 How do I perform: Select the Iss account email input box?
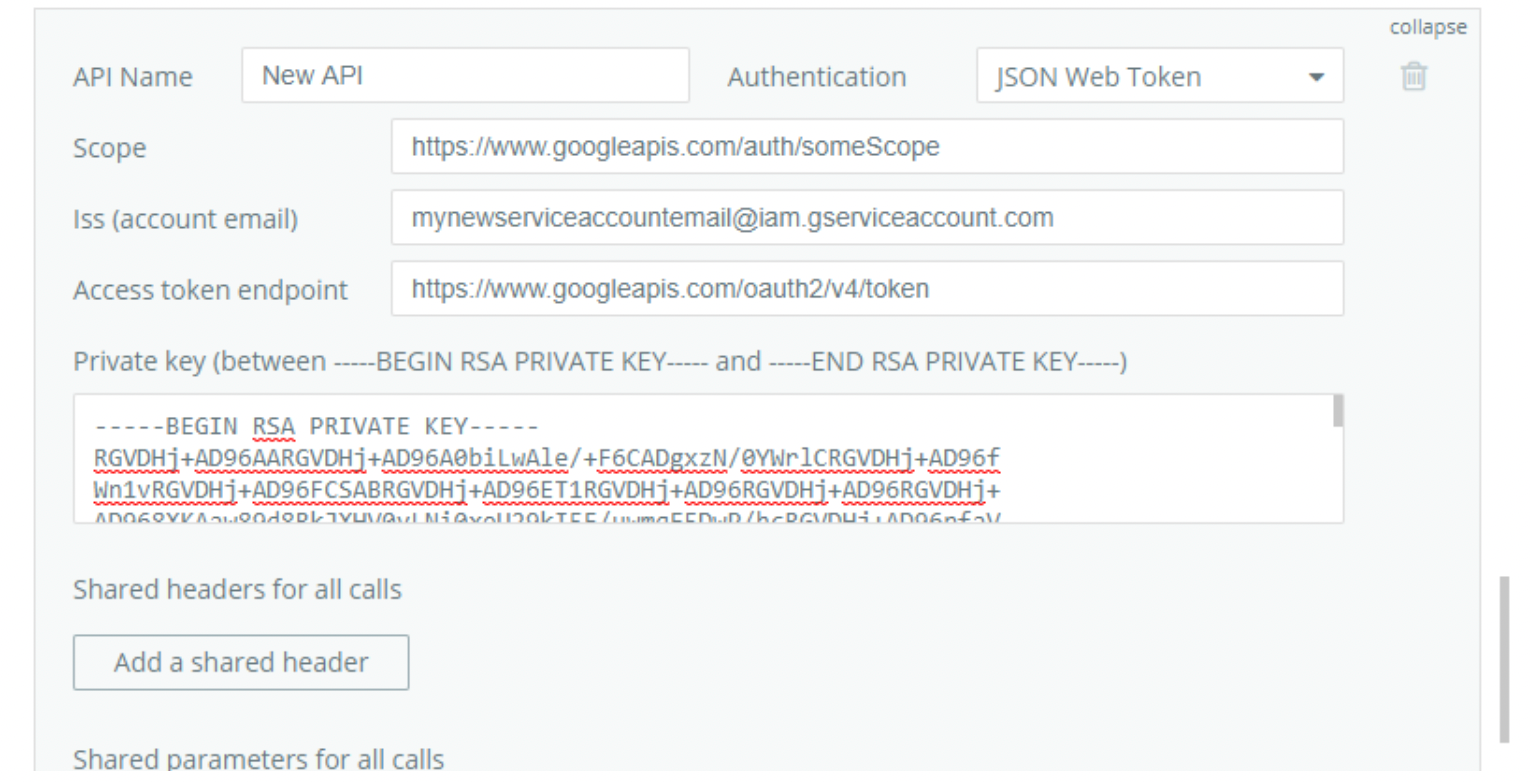click(x=867, y=218)
